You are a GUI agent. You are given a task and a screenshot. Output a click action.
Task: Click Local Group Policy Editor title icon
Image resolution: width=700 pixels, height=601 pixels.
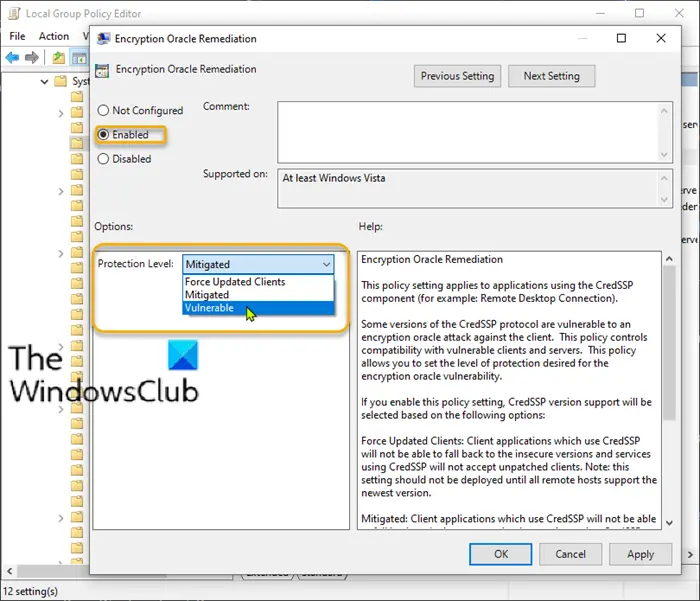14,14
